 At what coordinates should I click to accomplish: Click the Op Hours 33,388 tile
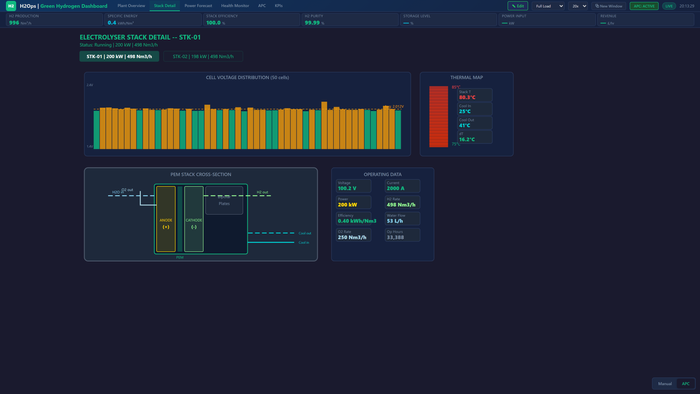402,235
